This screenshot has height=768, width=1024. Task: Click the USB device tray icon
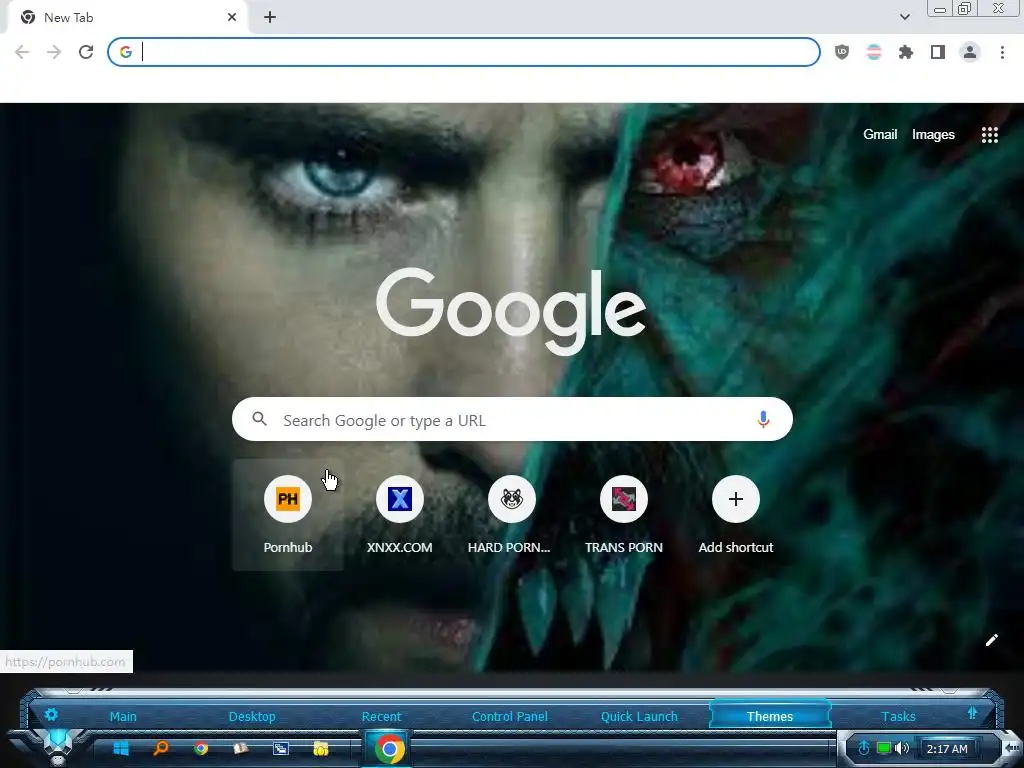point(863,748)
